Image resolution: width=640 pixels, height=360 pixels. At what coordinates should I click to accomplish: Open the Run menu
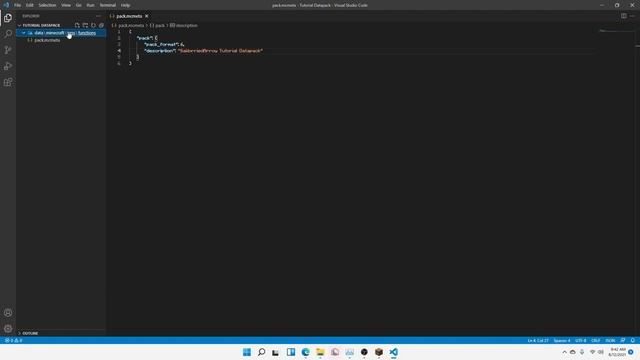click(x=91, y=5)
